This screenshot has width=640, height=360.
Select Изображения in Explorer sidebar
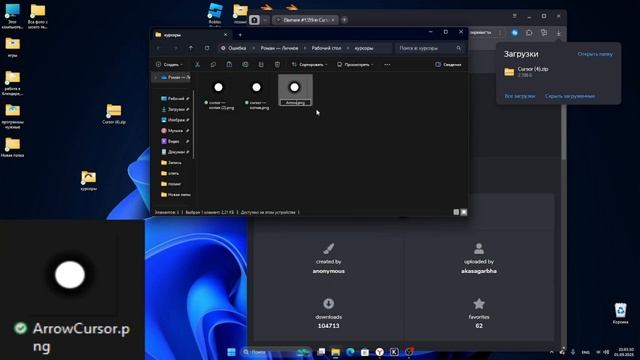pos(175,120)
